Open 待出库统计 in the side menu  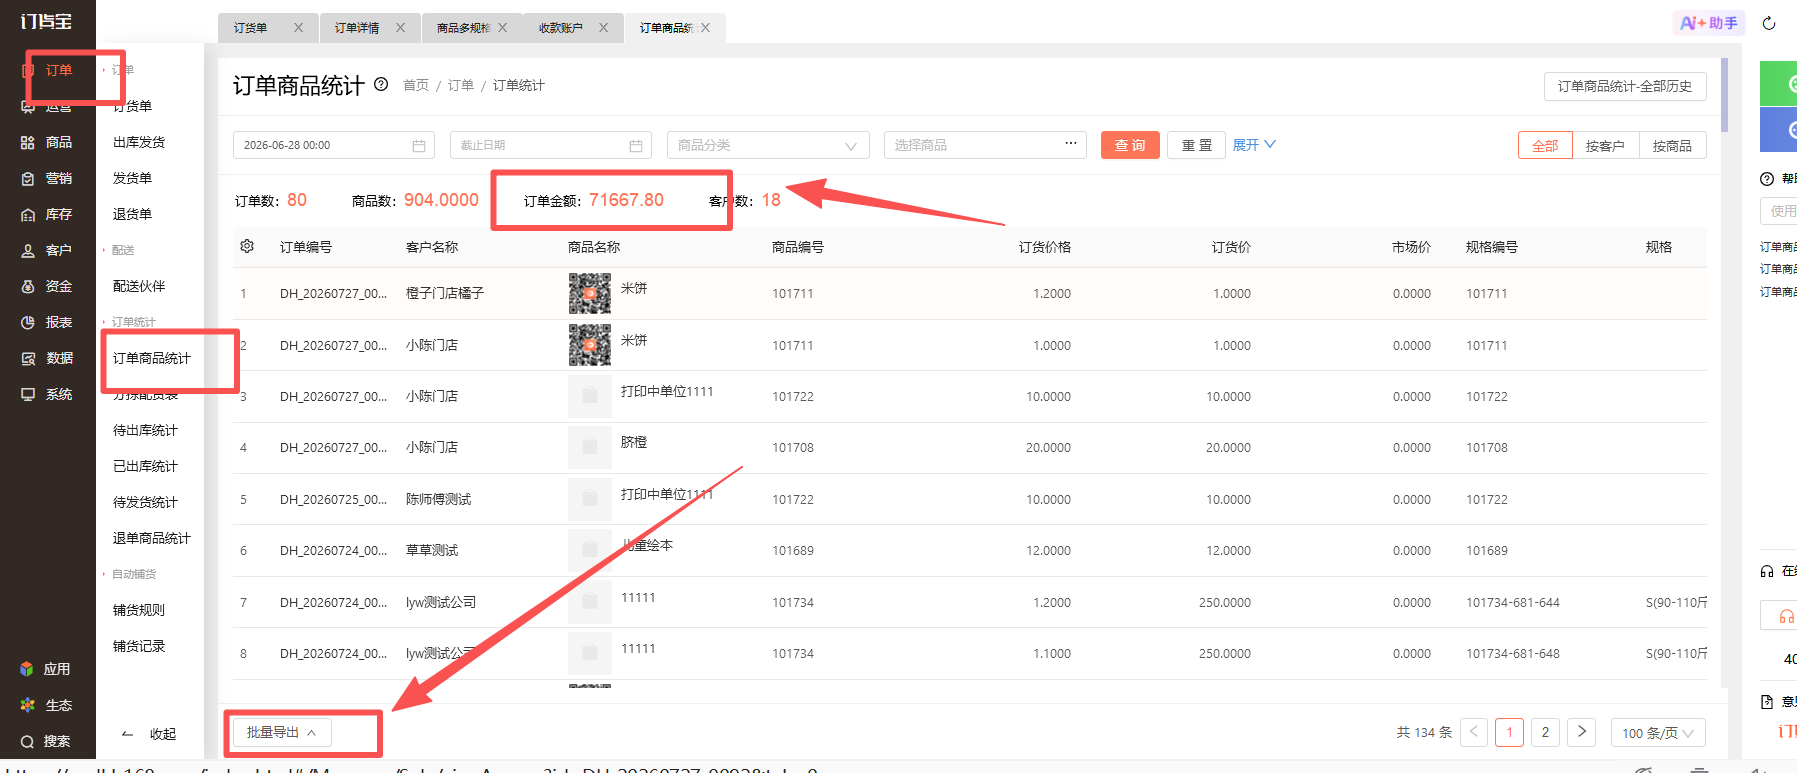coord(145,430)
